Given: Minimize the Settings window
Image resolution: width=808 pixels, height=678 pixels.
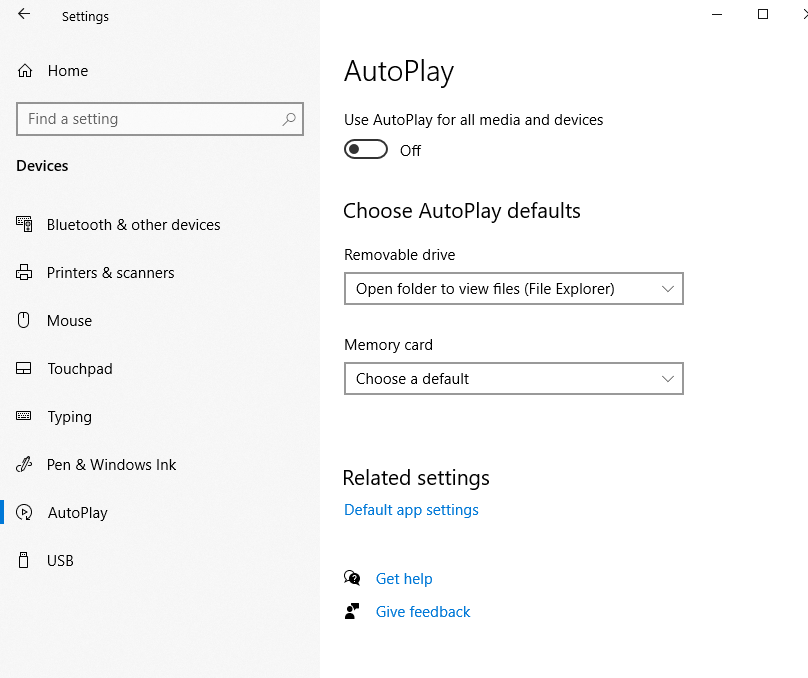Looking at the screenshot, I should 717,14.
